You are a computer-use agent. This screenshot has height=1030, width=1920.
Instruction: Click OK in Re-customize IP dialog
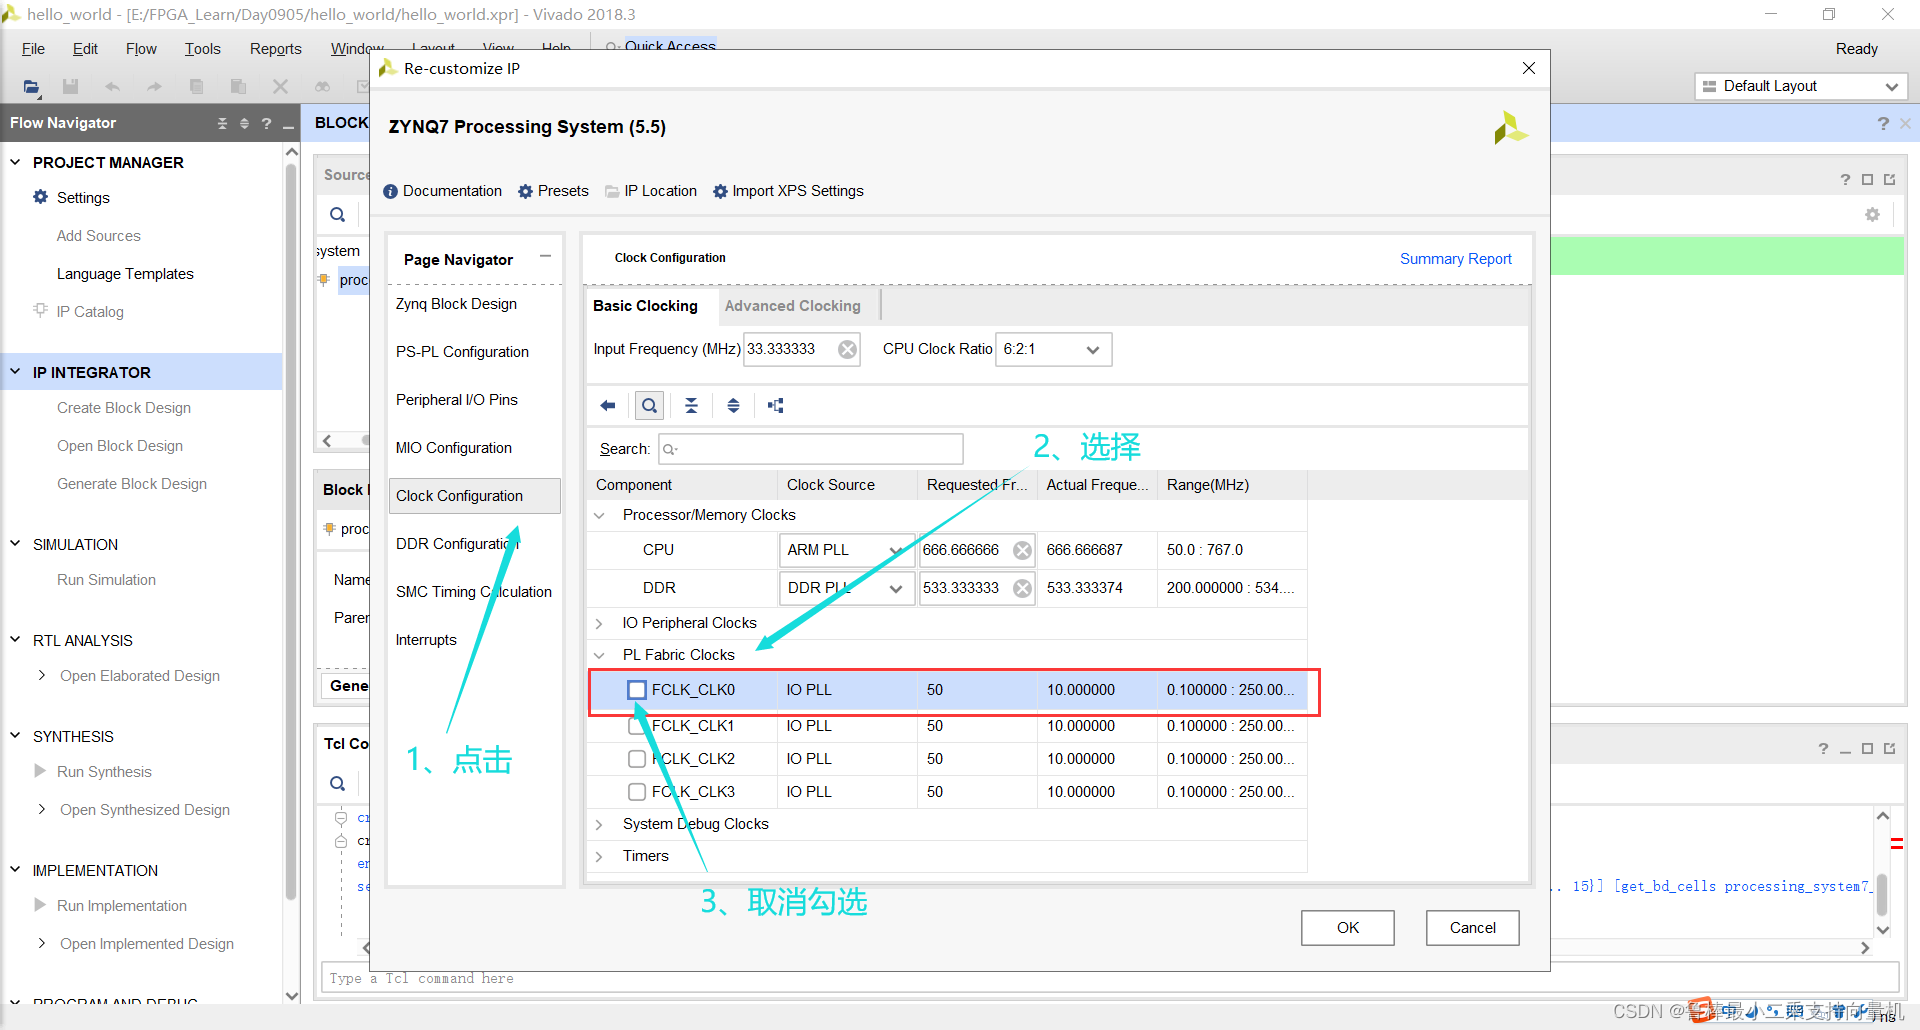[1348, 928]
